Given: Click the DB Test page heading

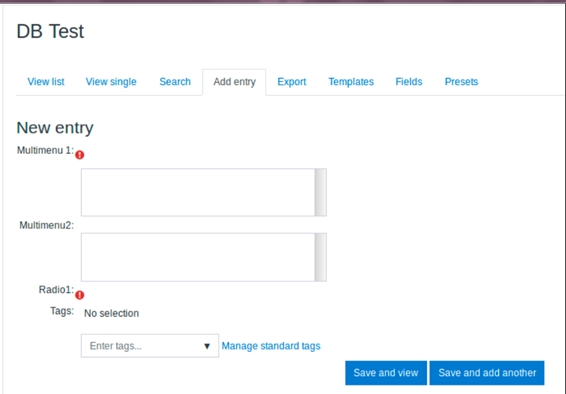Looking at the screenshot, I should 50,31.
